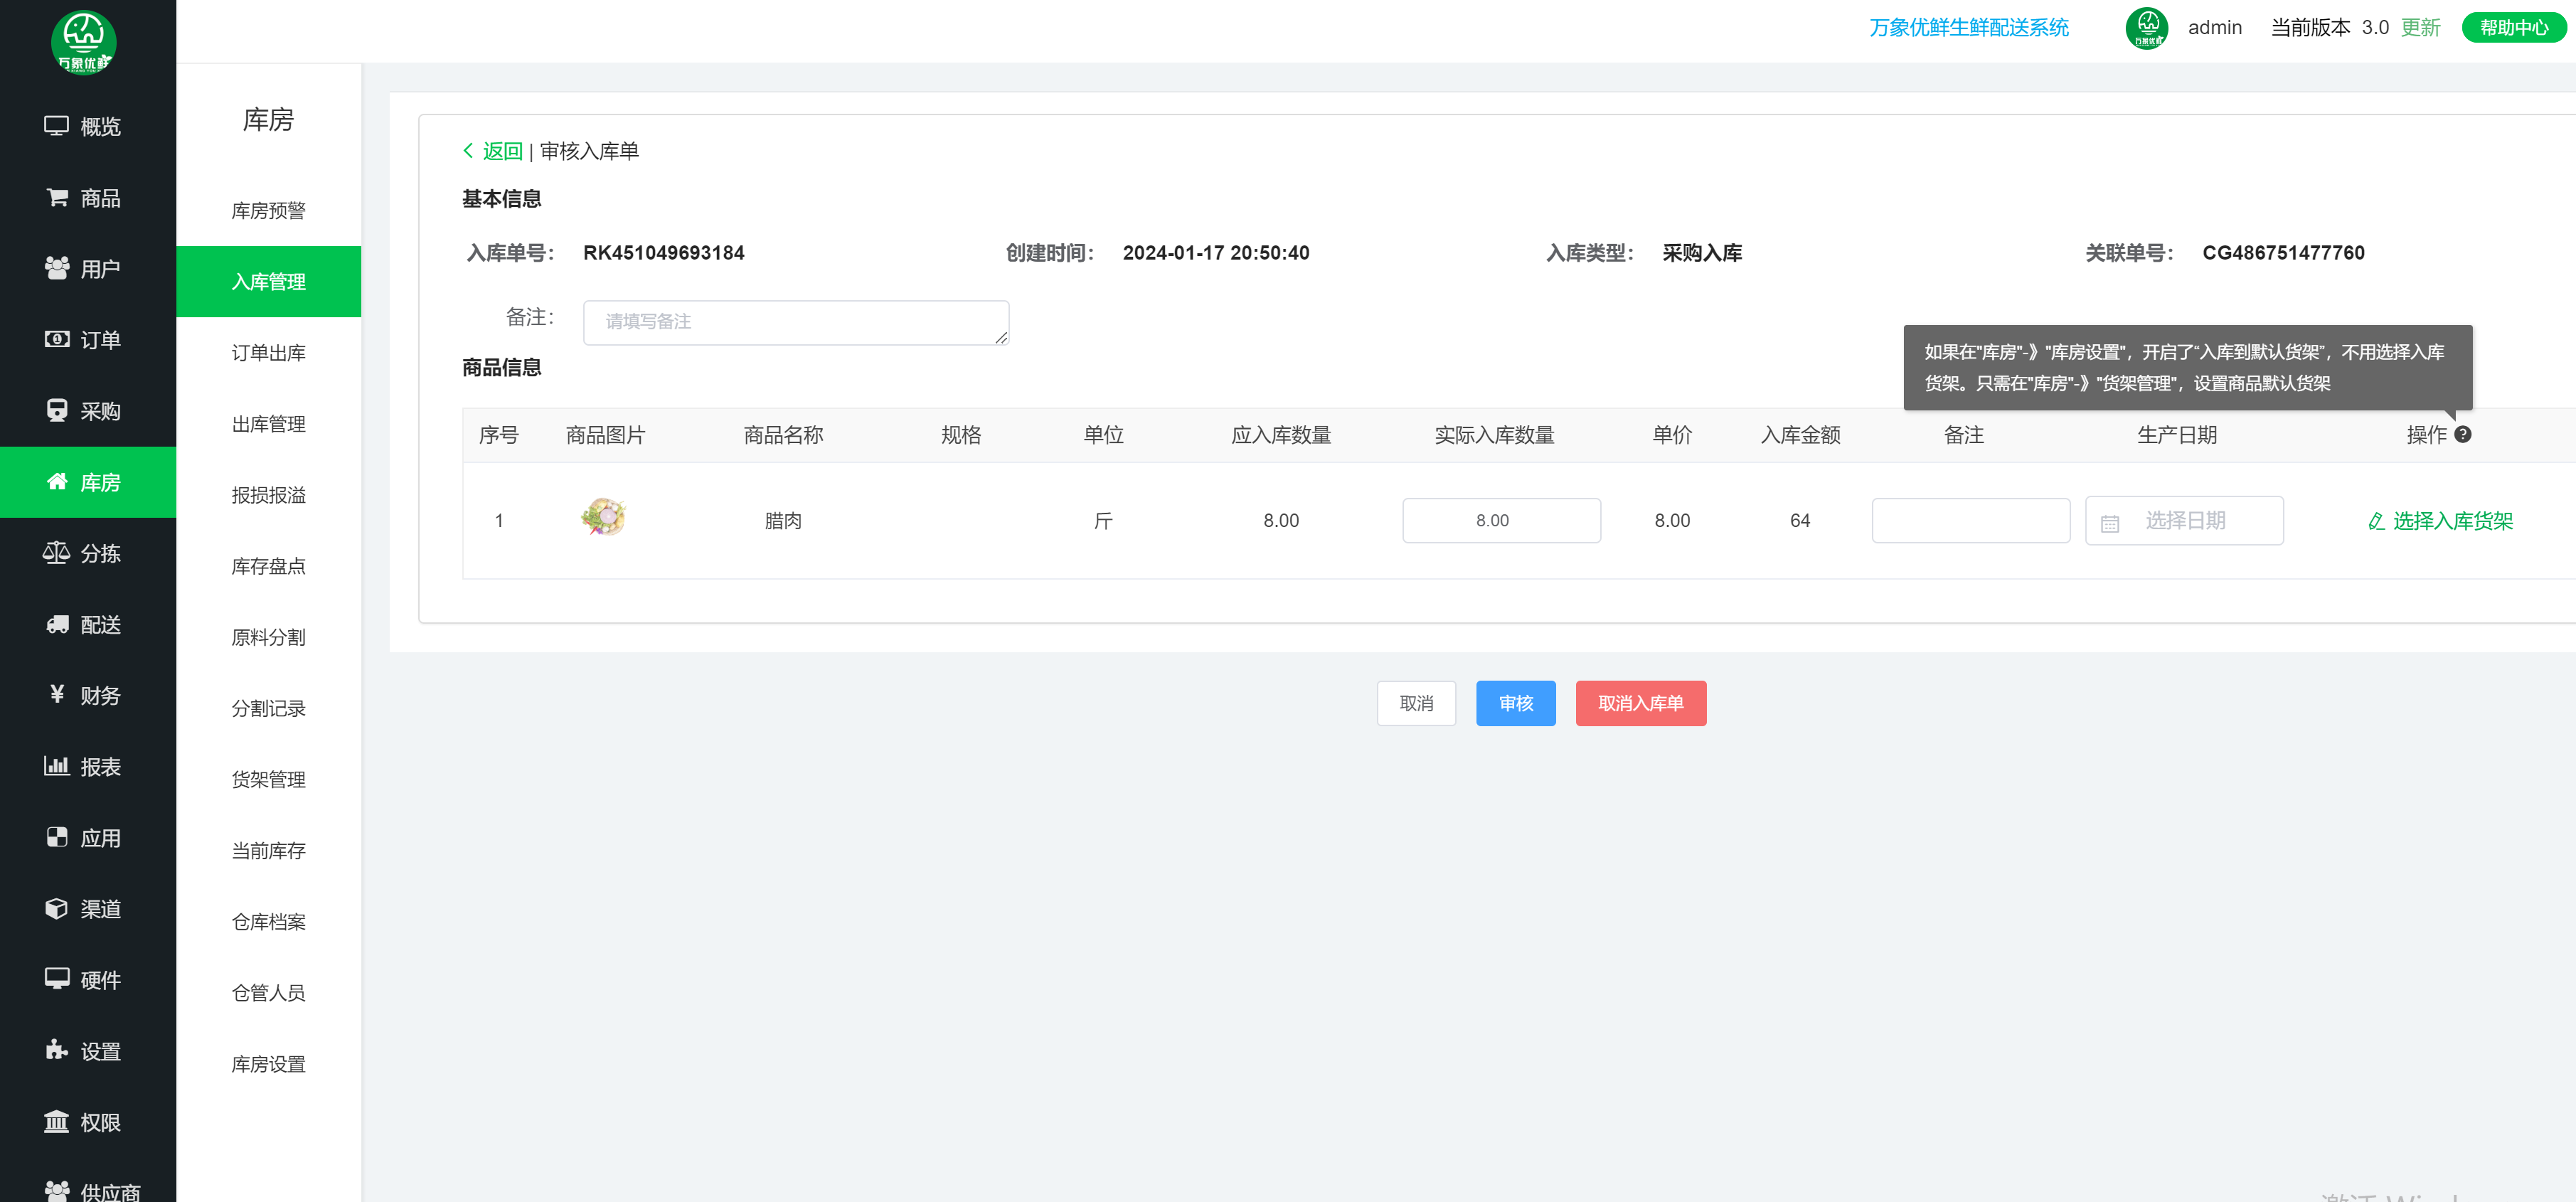Open the admin account menu
The width and height of the screenshot is (2576, 1202).
2214,28
